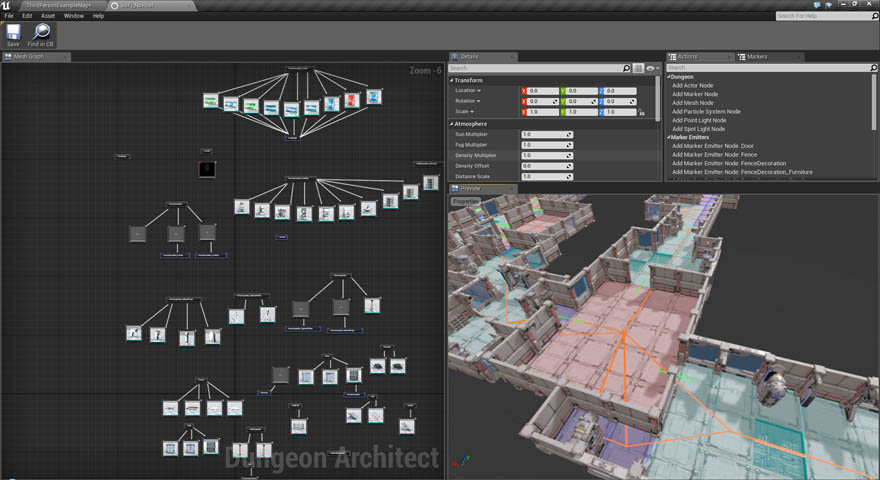Open the Location type dropdown arrow

[x=479, y=91]
